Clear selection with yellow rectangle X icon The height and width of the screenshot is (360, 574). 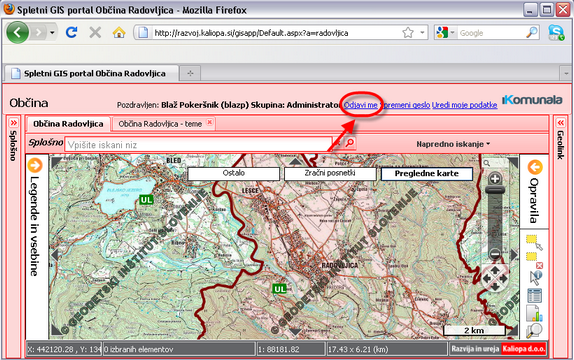(x=534, y=259)
